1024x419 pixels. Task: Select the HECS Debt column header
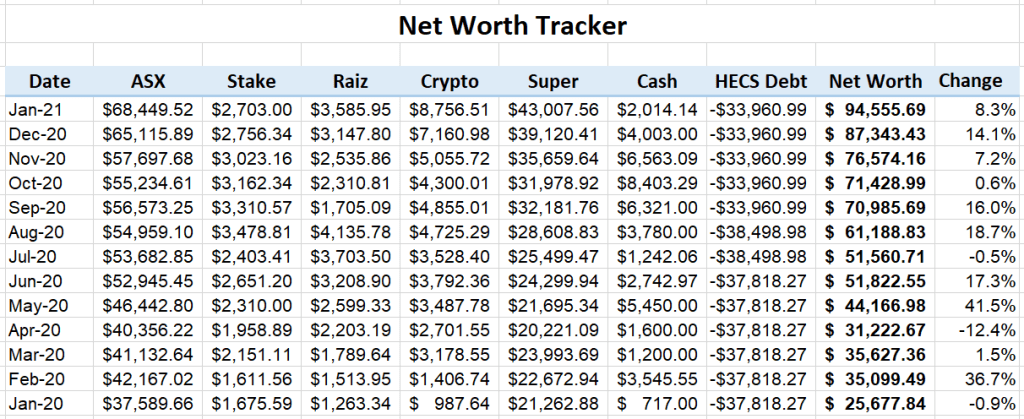(760, 81)
